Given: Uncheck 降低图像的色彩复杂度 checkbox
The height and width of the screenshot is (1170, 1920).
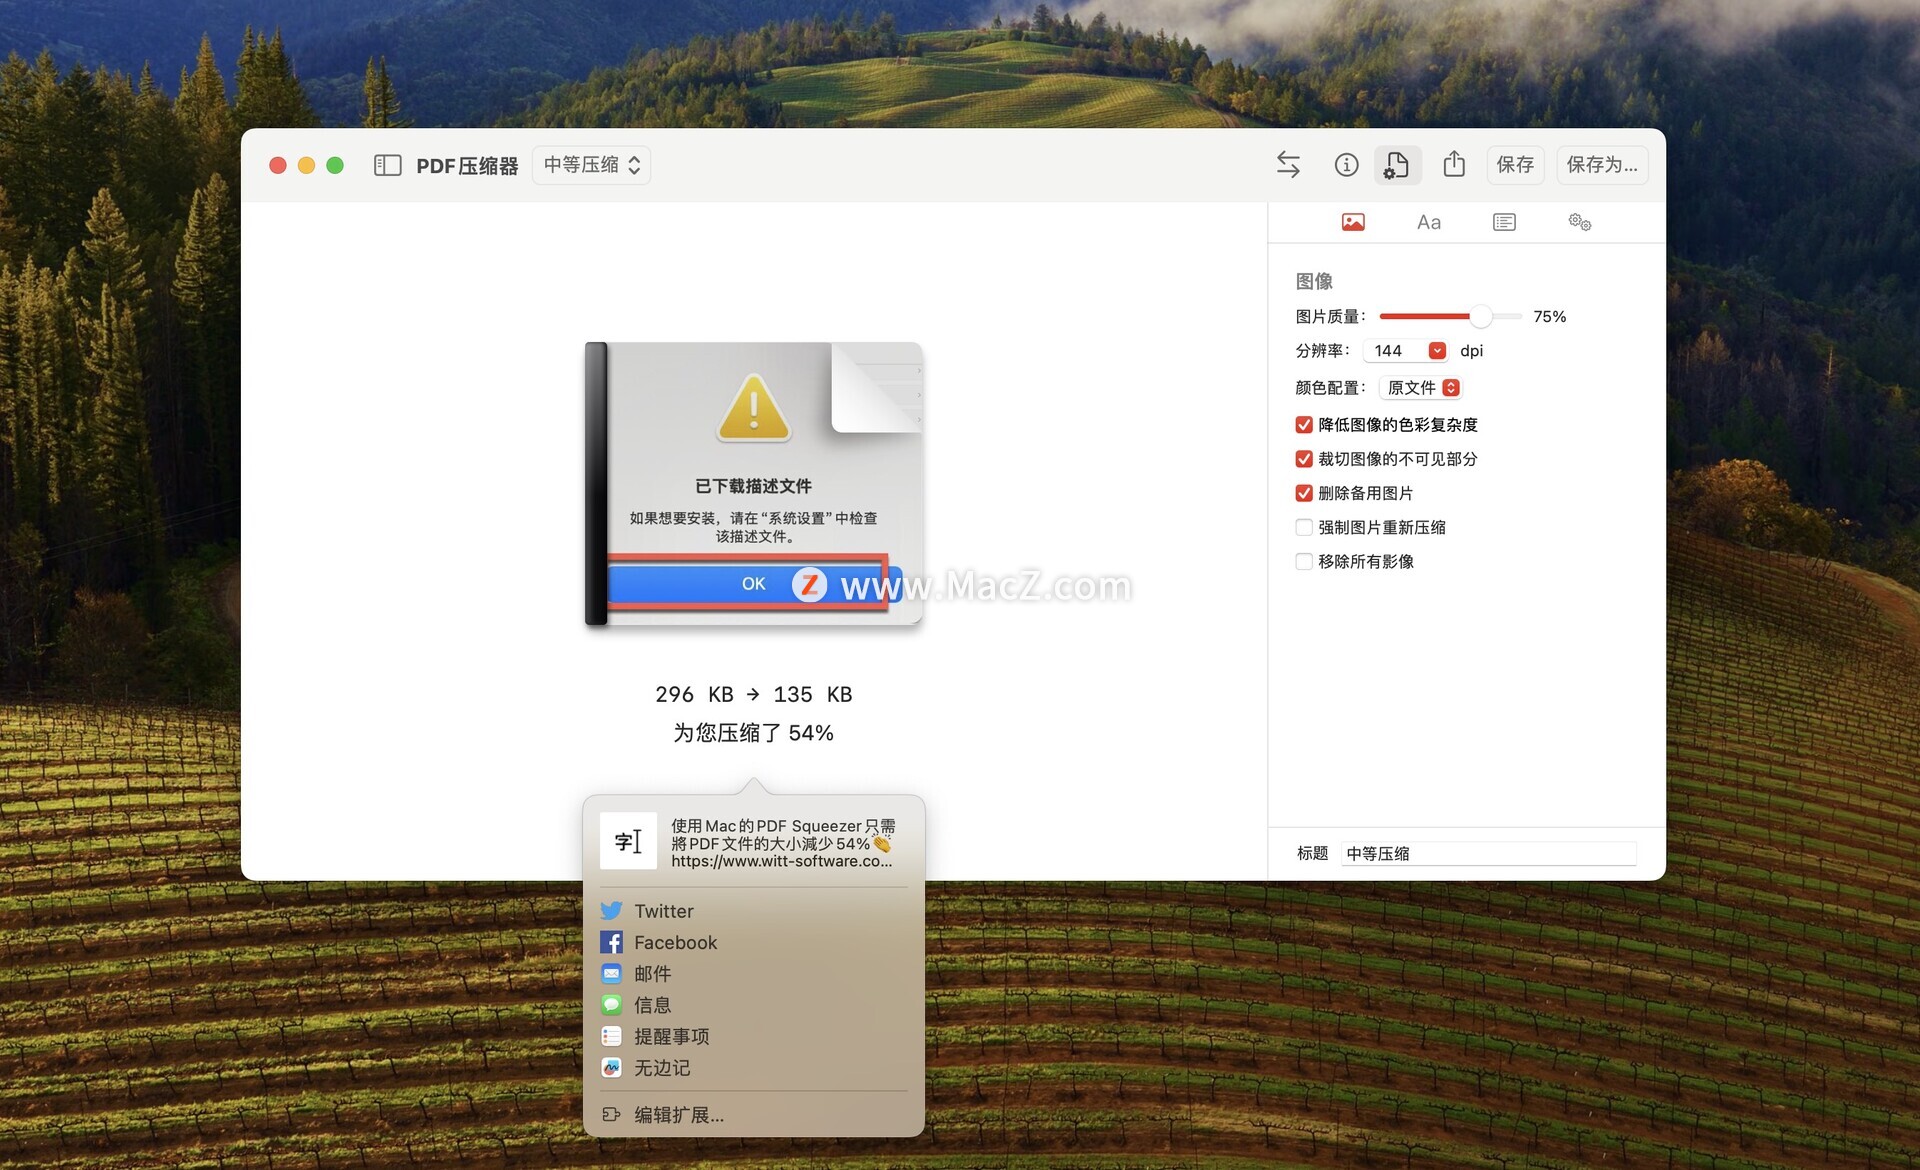Looking at the screenshot, I should 1304,425.
